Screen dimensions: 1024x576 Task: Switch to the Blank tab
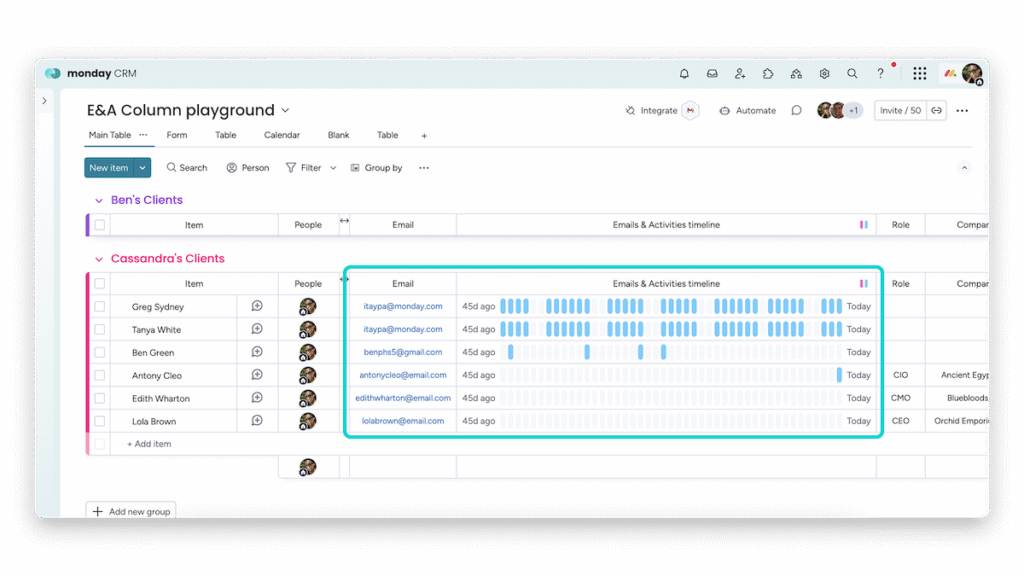338,135
